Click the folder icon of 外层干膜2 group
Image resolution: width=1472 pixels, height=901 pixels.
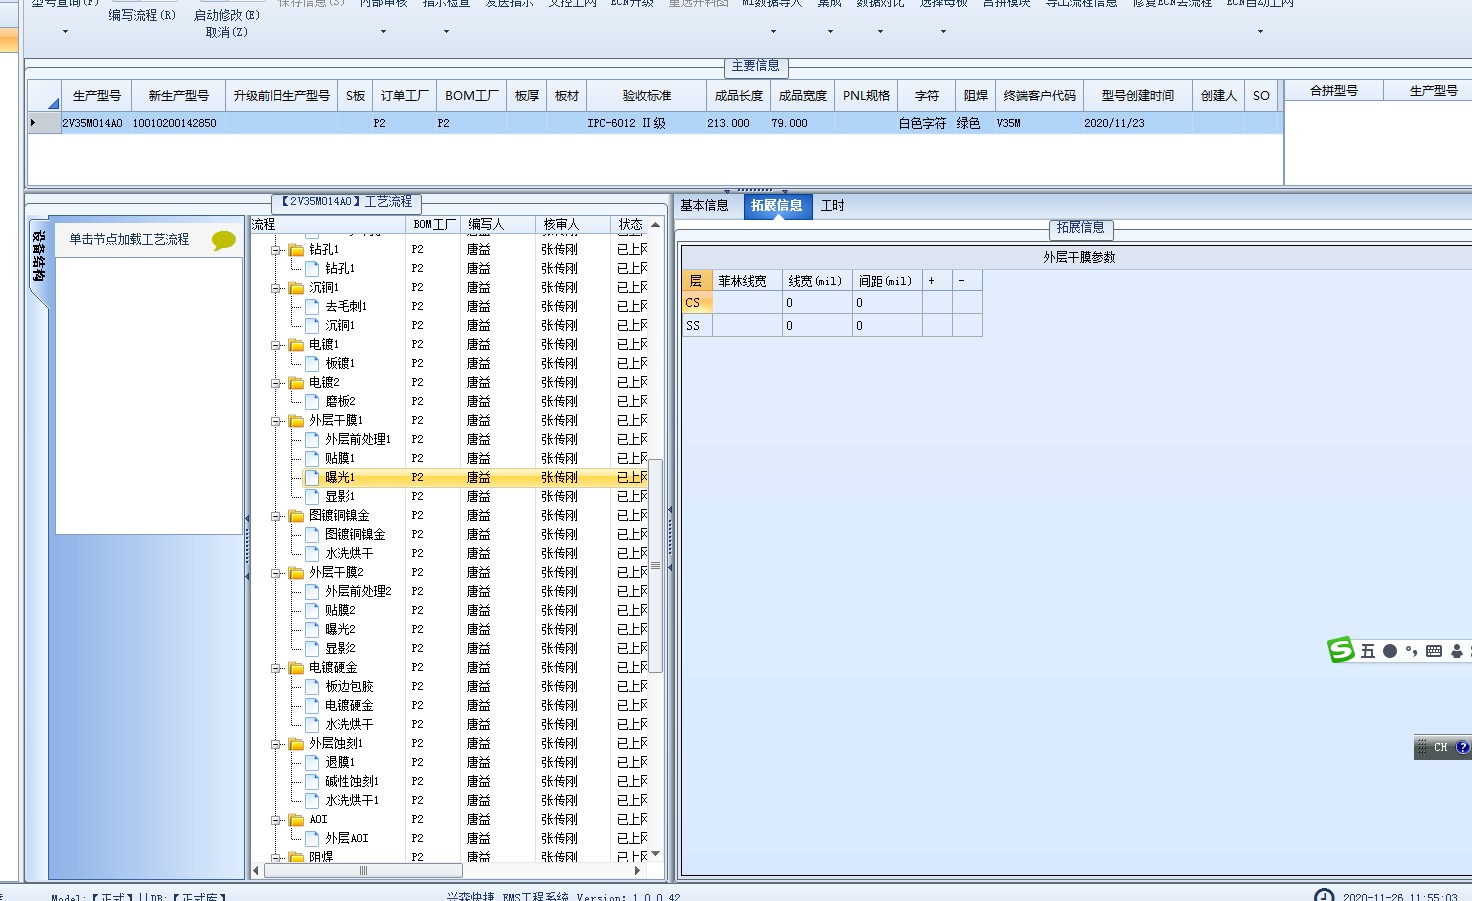pyautogui.click(x=296, y=572)
